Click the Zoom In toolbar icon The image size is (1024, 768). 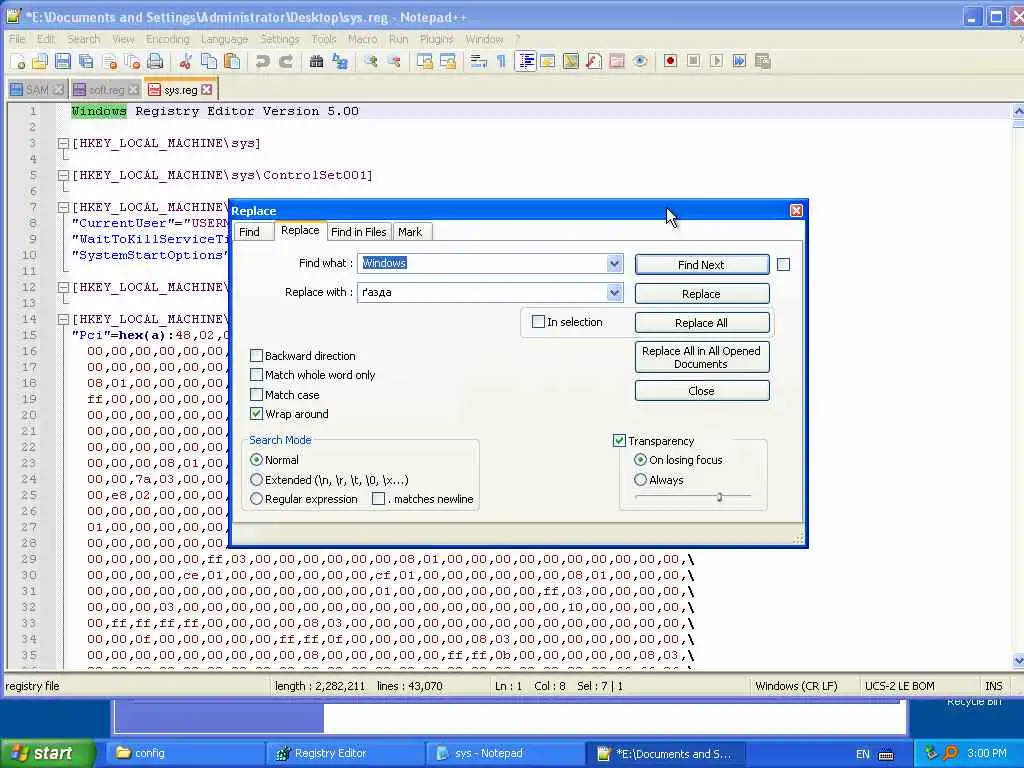coord(371,61)
